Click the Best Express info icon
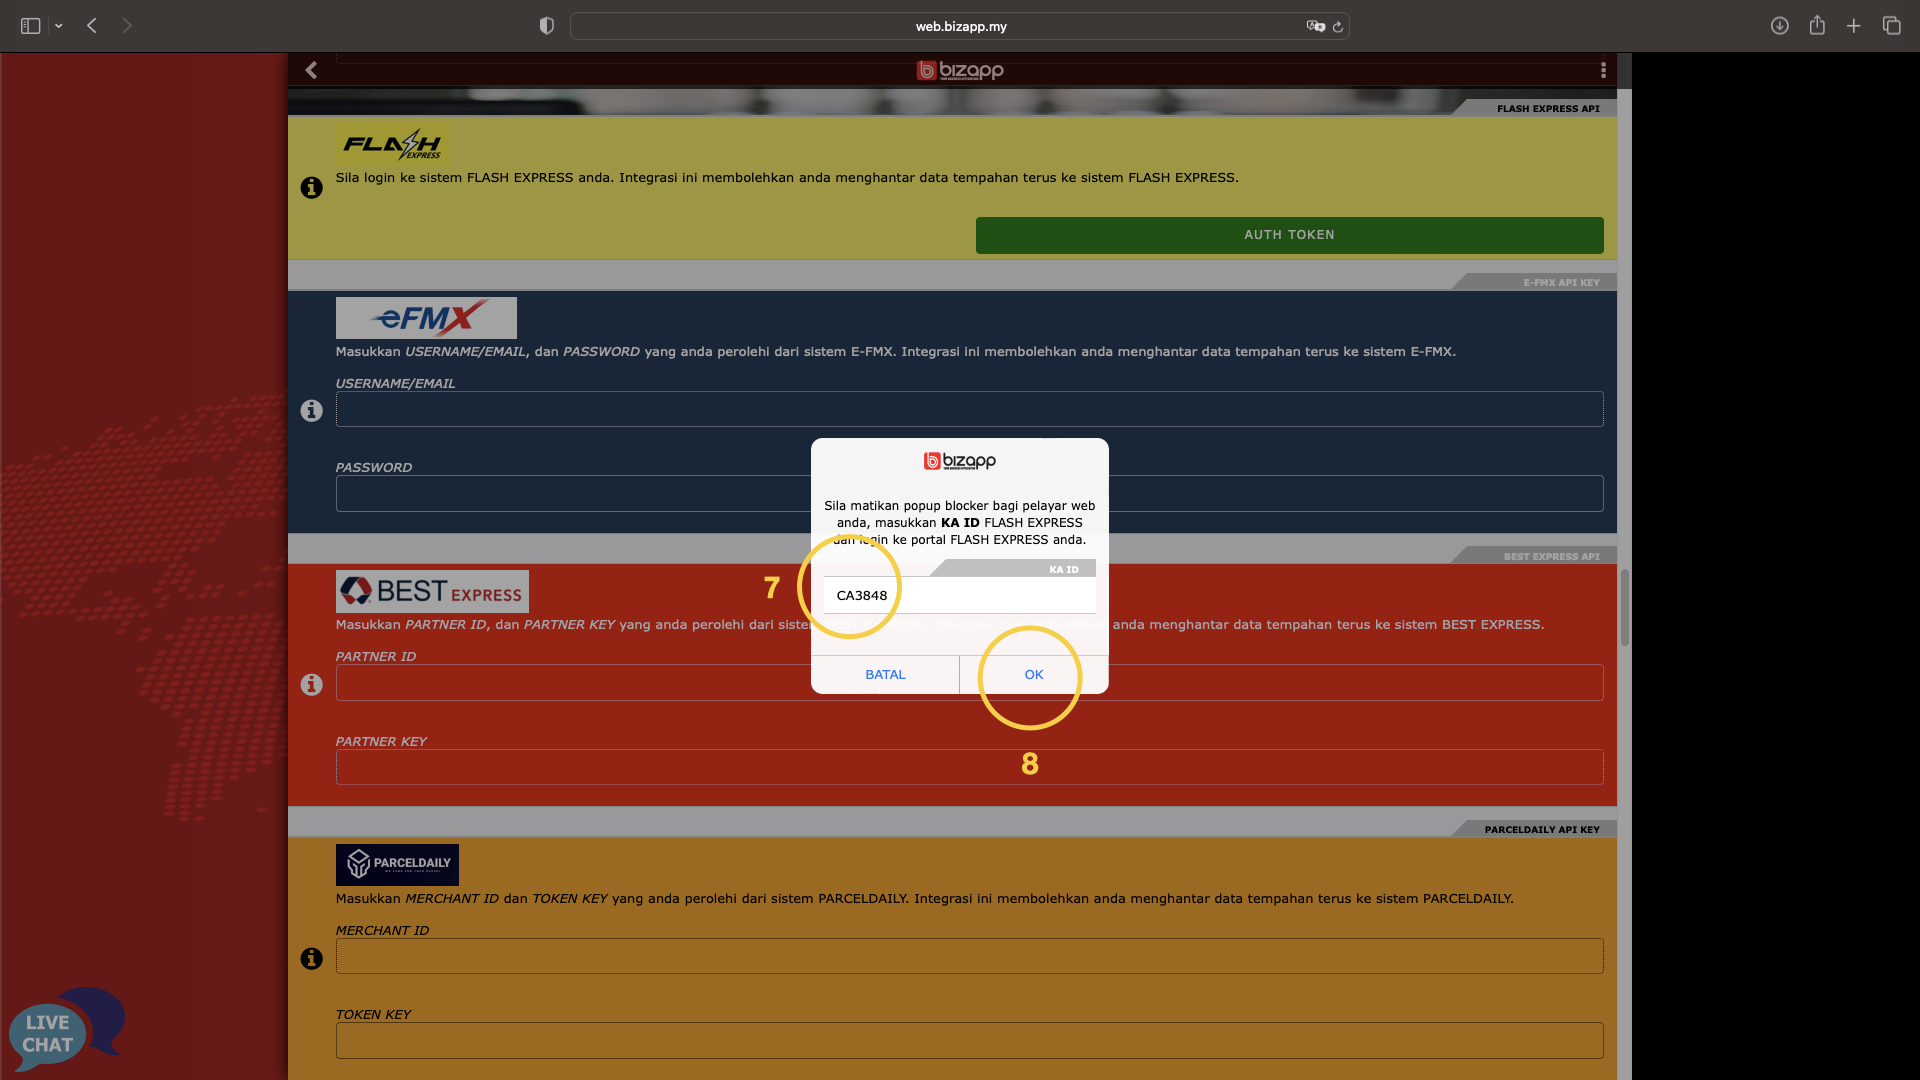Viewport: 1920px width, 1080px height. click(312, 685)
